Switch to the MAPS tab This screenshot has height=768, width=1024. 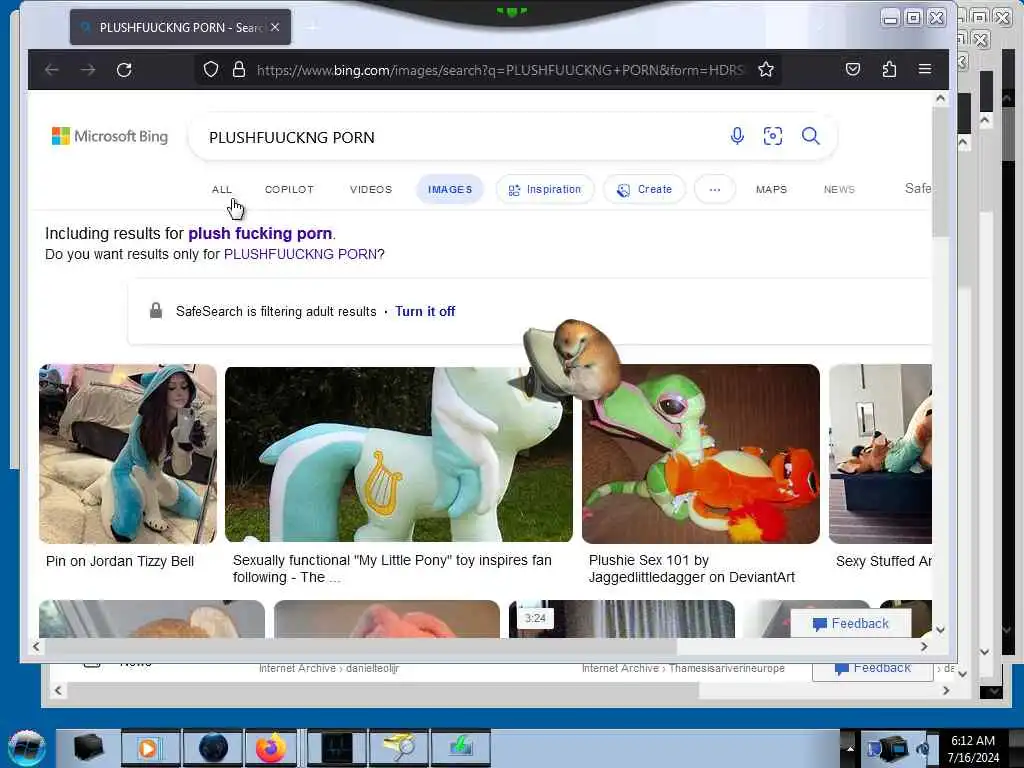(771, 189)
